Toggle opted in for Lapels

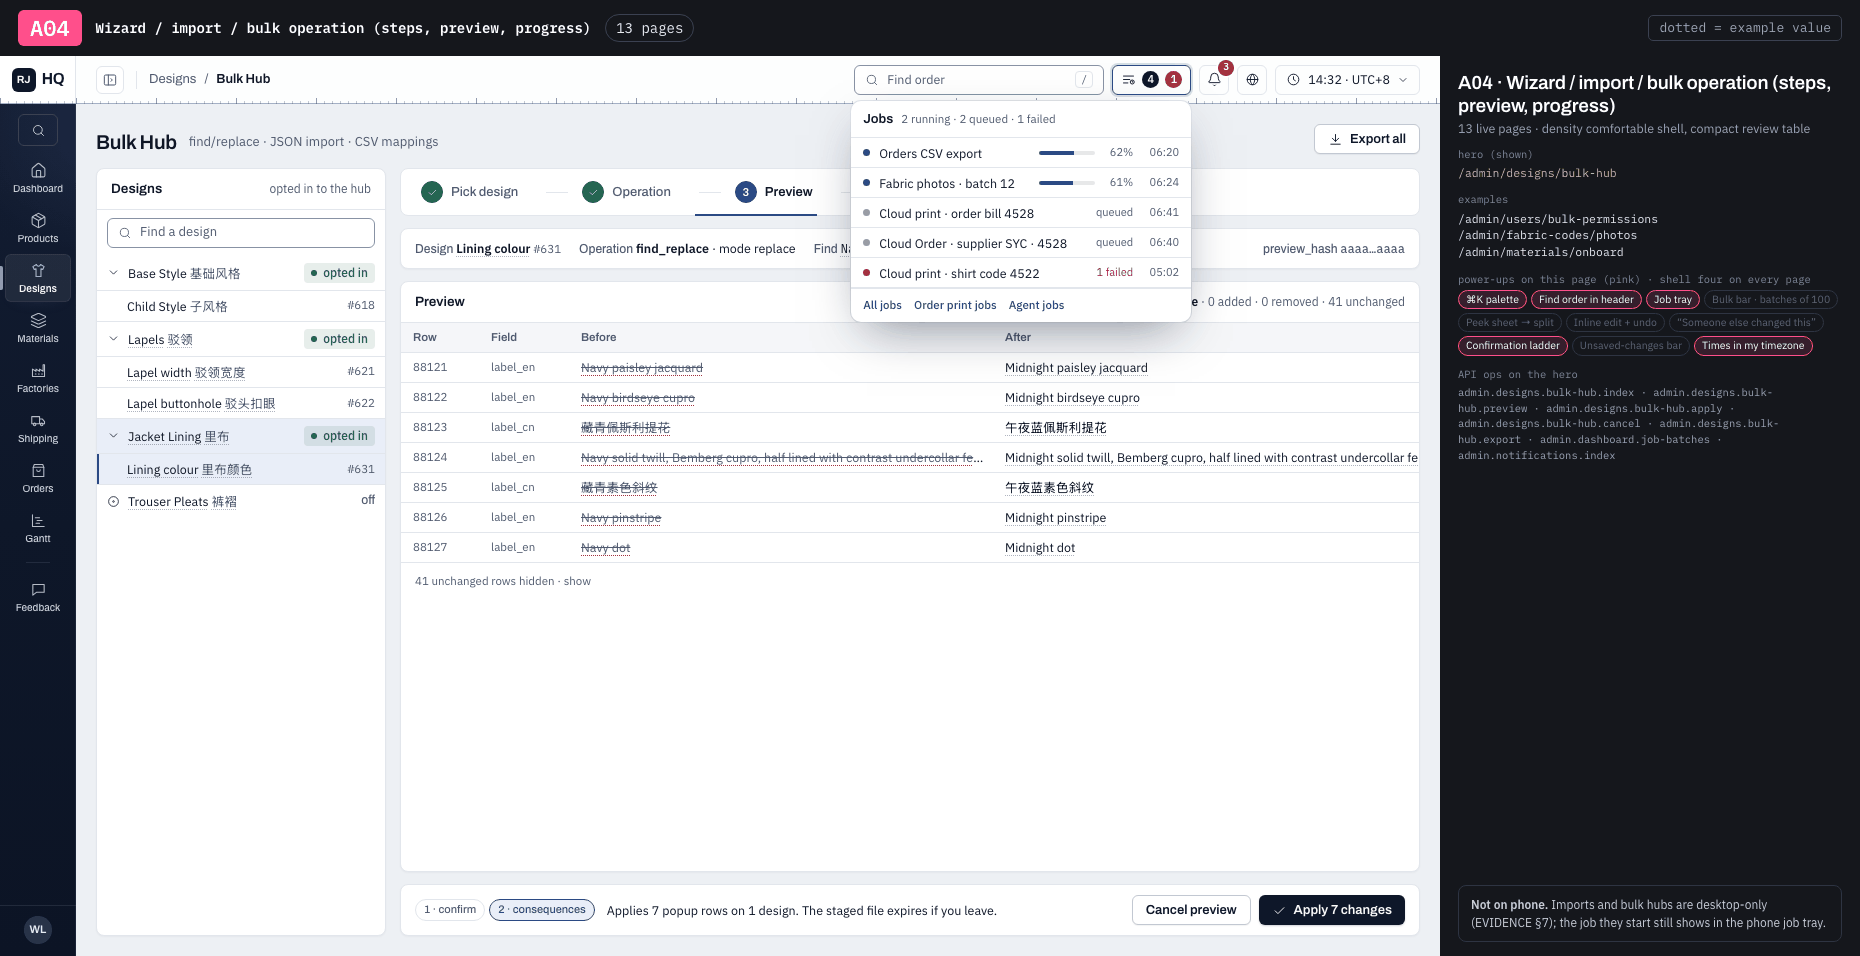click(339, 339)
